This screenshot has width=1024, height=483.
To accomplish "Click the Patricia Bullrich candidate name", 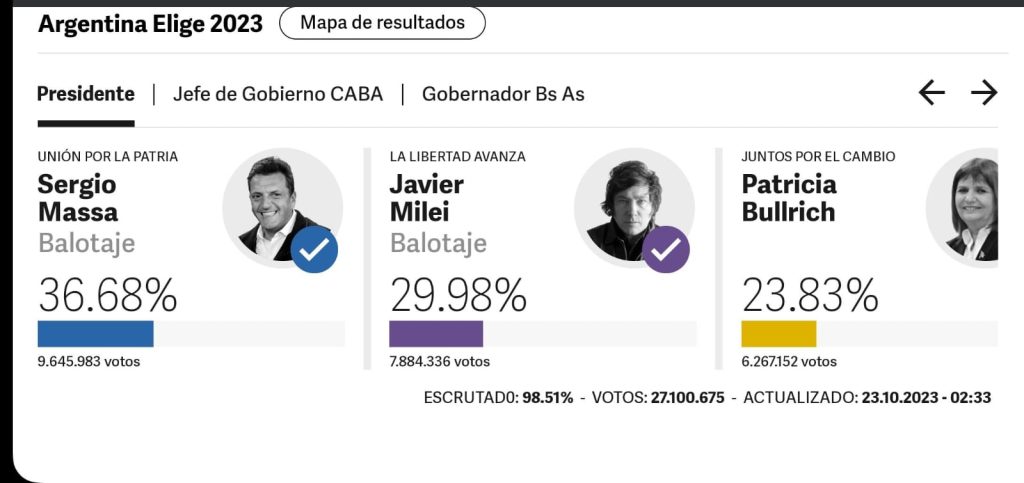I will point(789,198).
